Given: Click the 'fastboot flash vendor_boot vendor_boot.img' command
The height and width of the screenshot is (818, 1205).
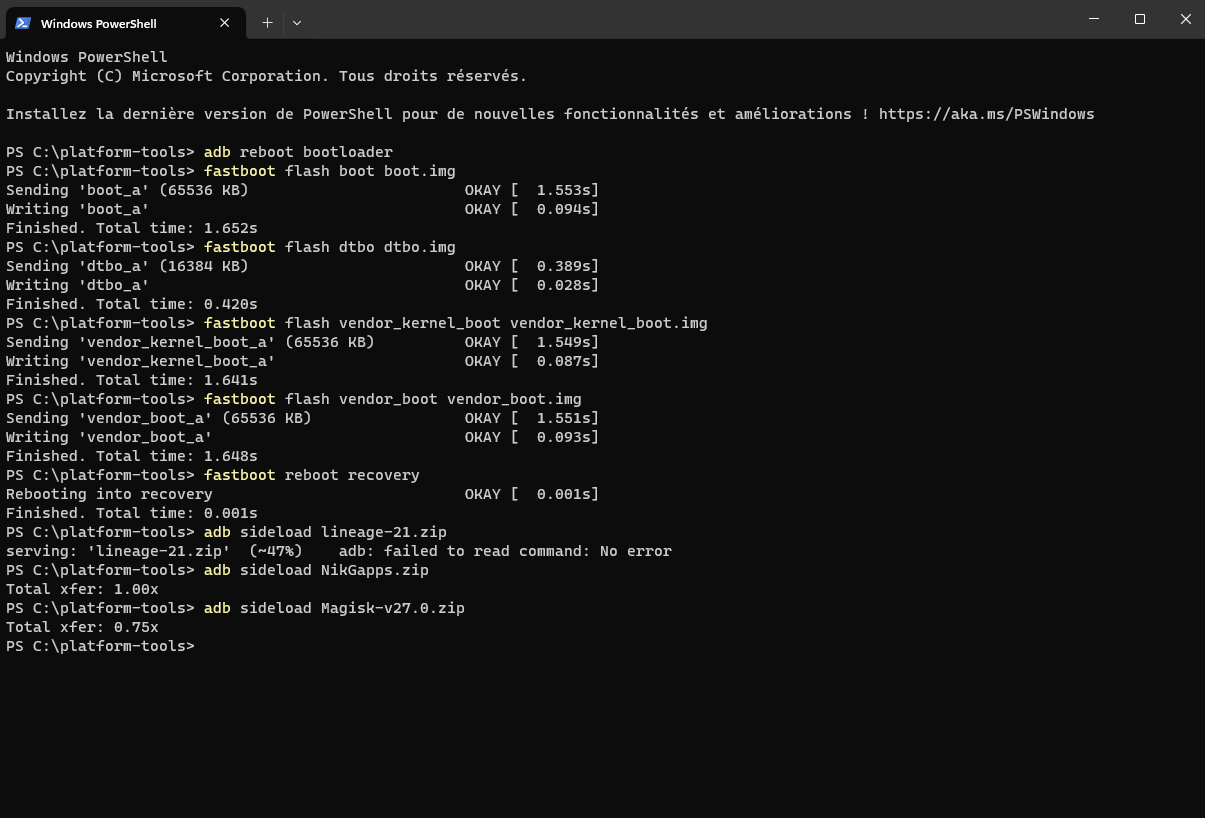Looking at the screenshot, I should point(392,399).
